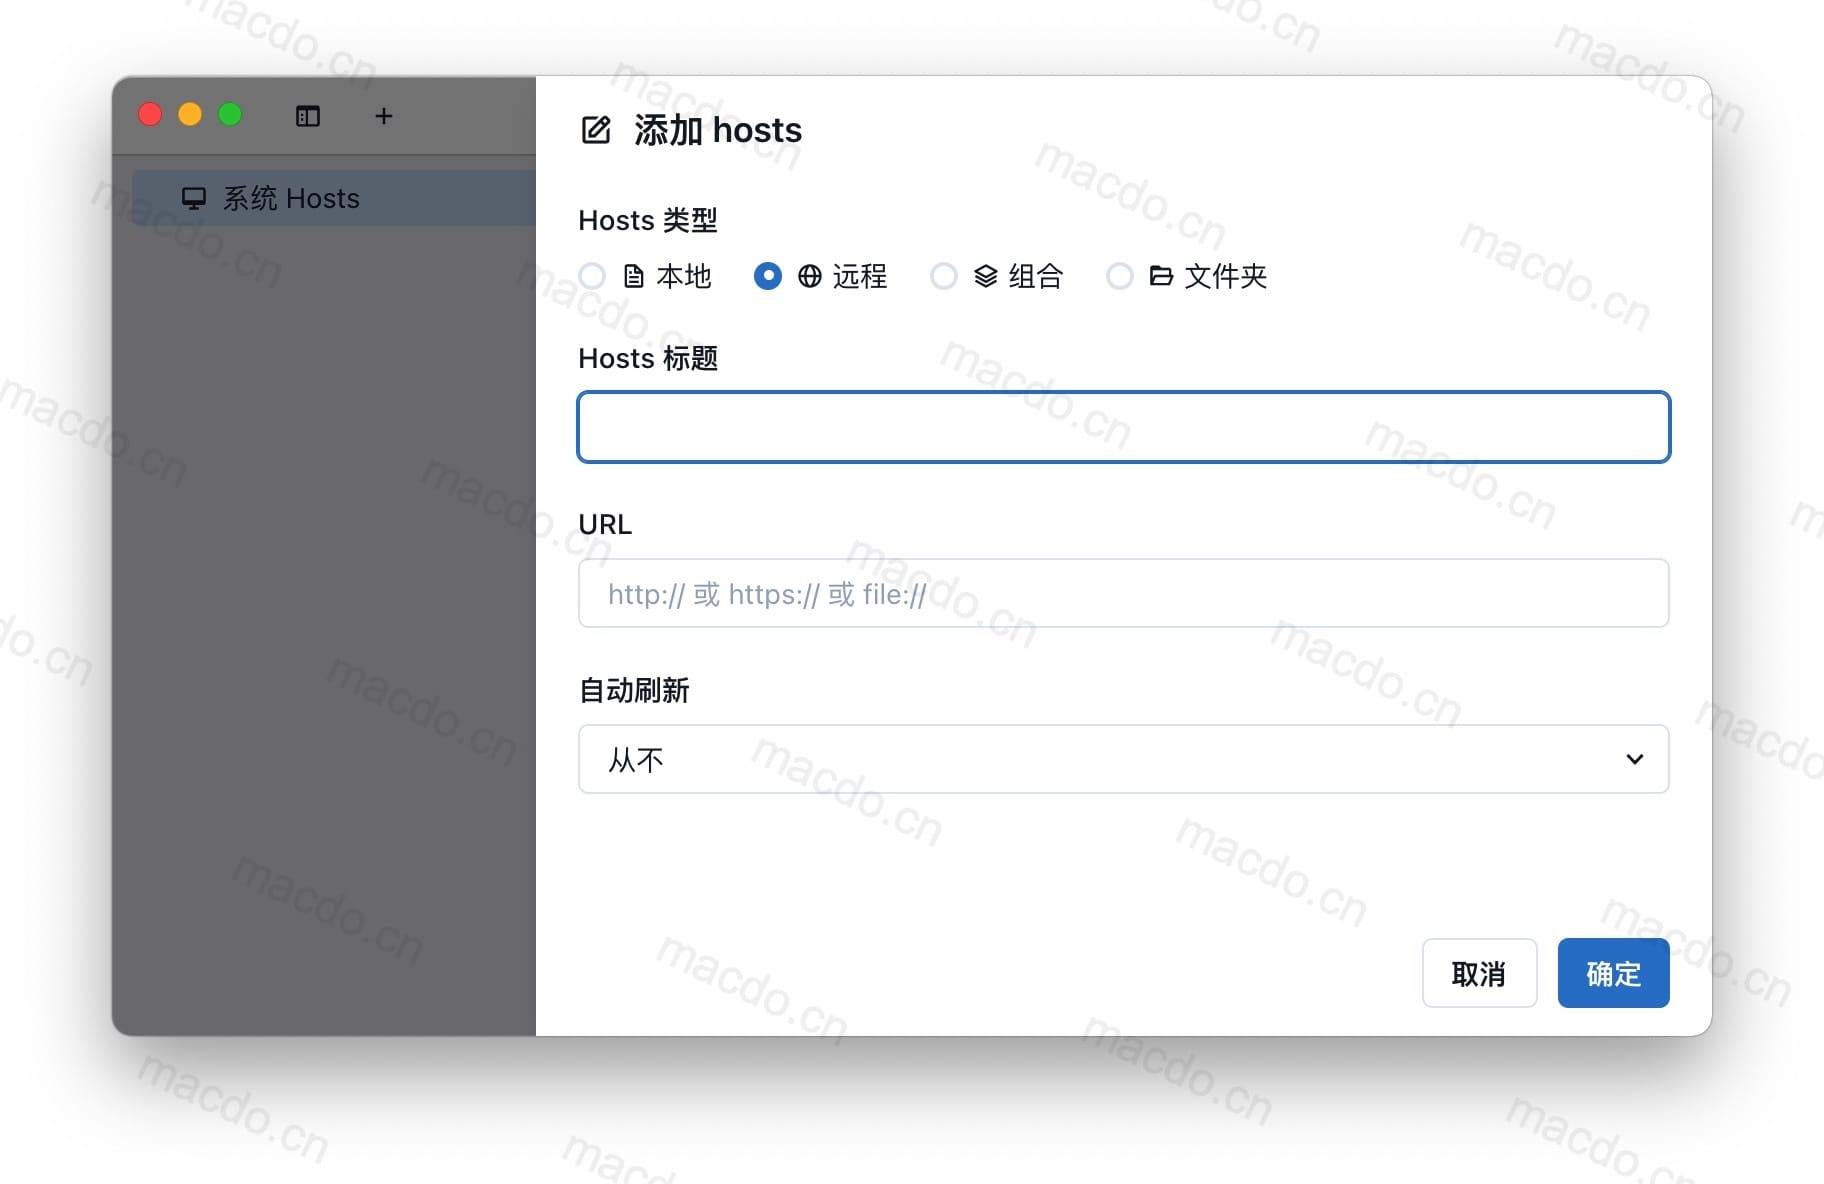Select the 远程 radio button
This screenshot has height=1184, width=1824.
768,276
